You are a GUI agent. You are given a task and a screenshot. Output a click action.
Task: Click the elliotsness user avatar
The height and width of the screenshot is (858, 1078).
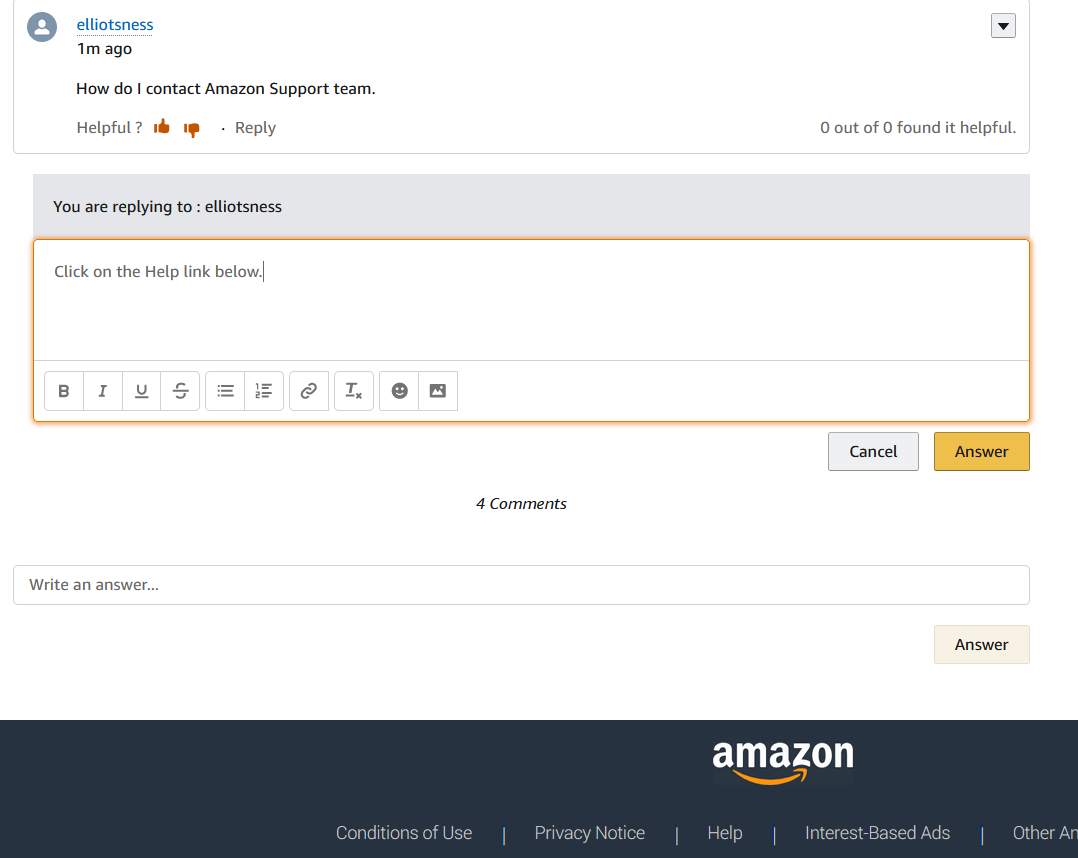pyautogui.click(x=42, y=27)
